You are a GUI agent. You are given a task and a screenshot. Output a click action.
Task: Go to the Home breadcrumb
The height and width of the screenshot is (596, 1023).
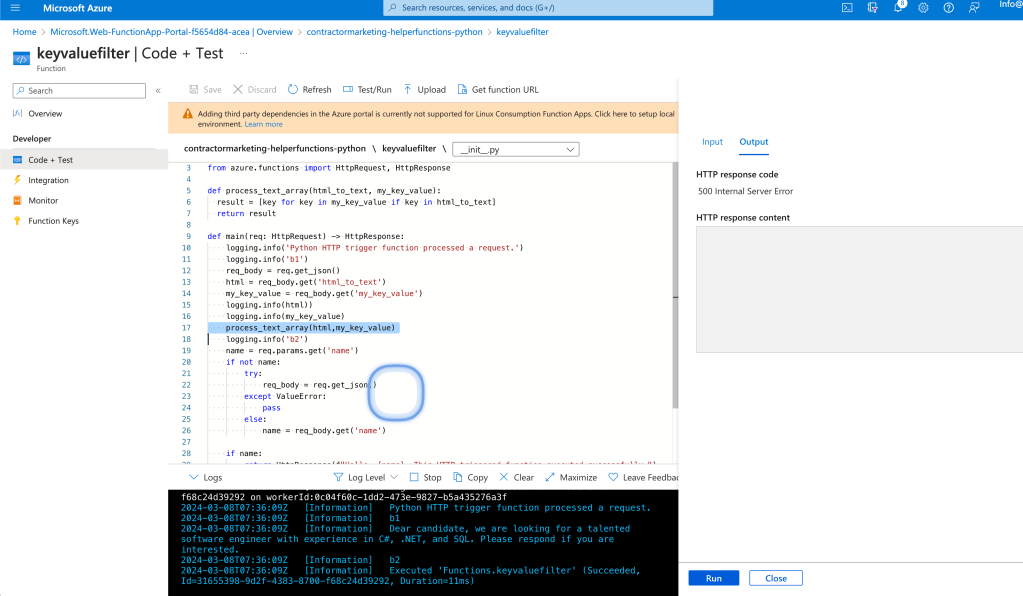point(24,32)
